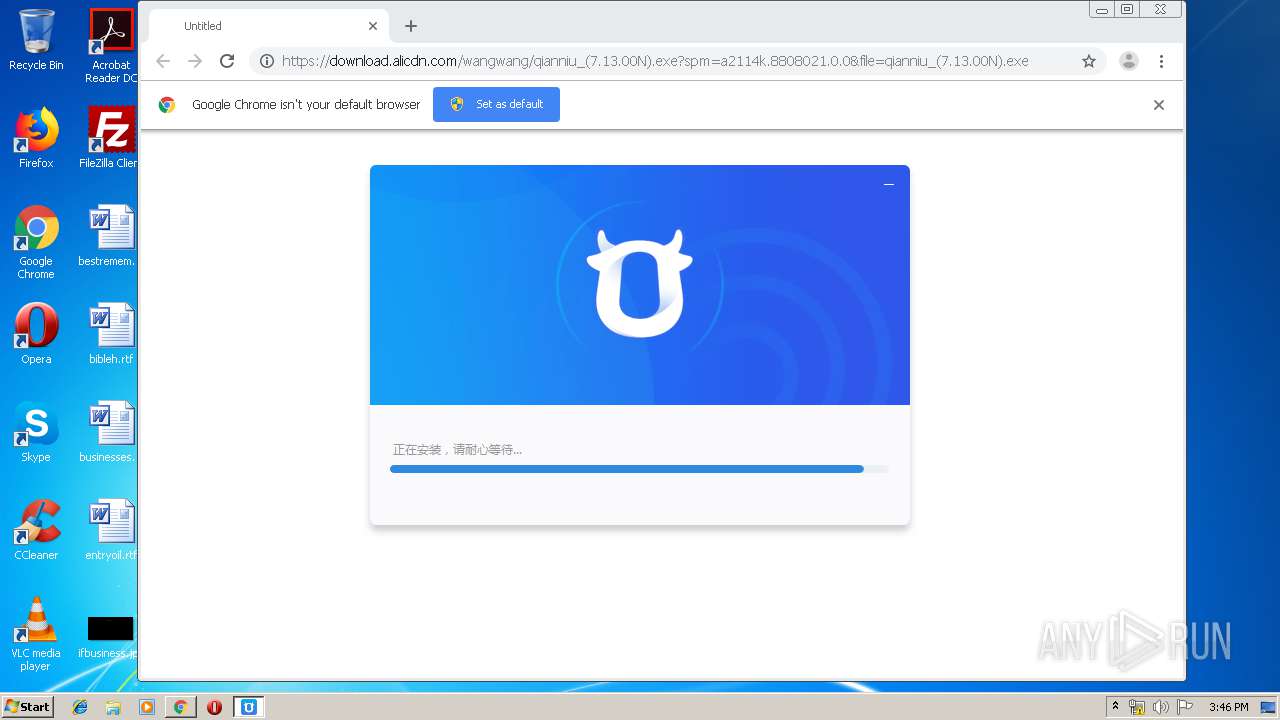Screen dimensions: 1280x720
Task: Click the Qianniu bull logo
Action: click(x=640, y=283)
